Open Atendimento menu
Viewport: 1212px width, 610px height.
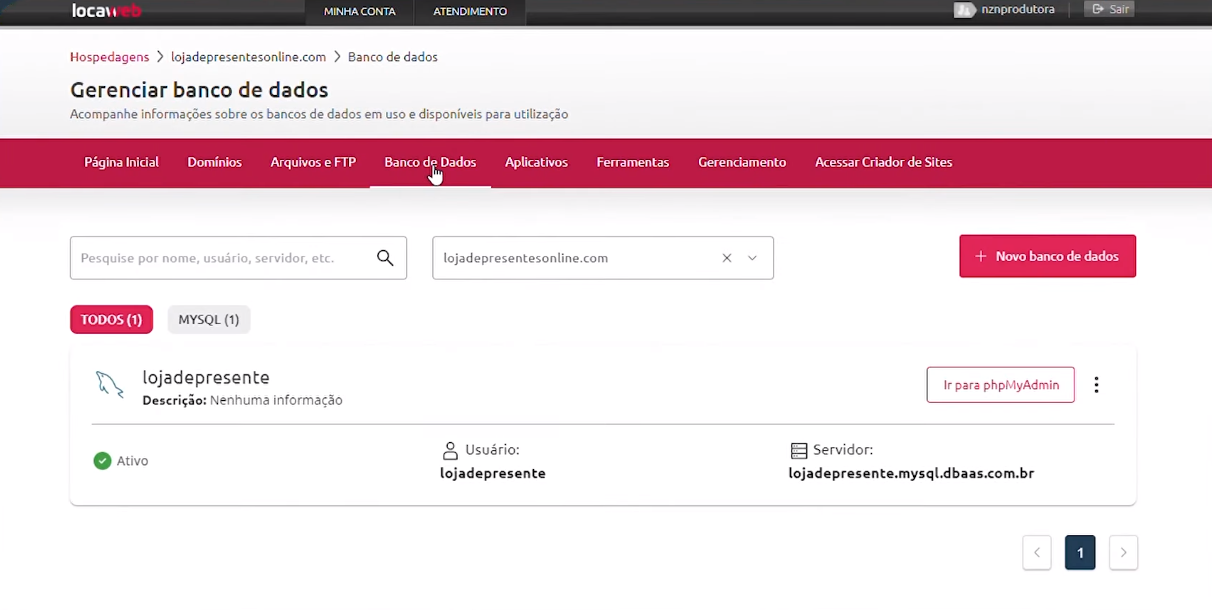pos(470,12)
